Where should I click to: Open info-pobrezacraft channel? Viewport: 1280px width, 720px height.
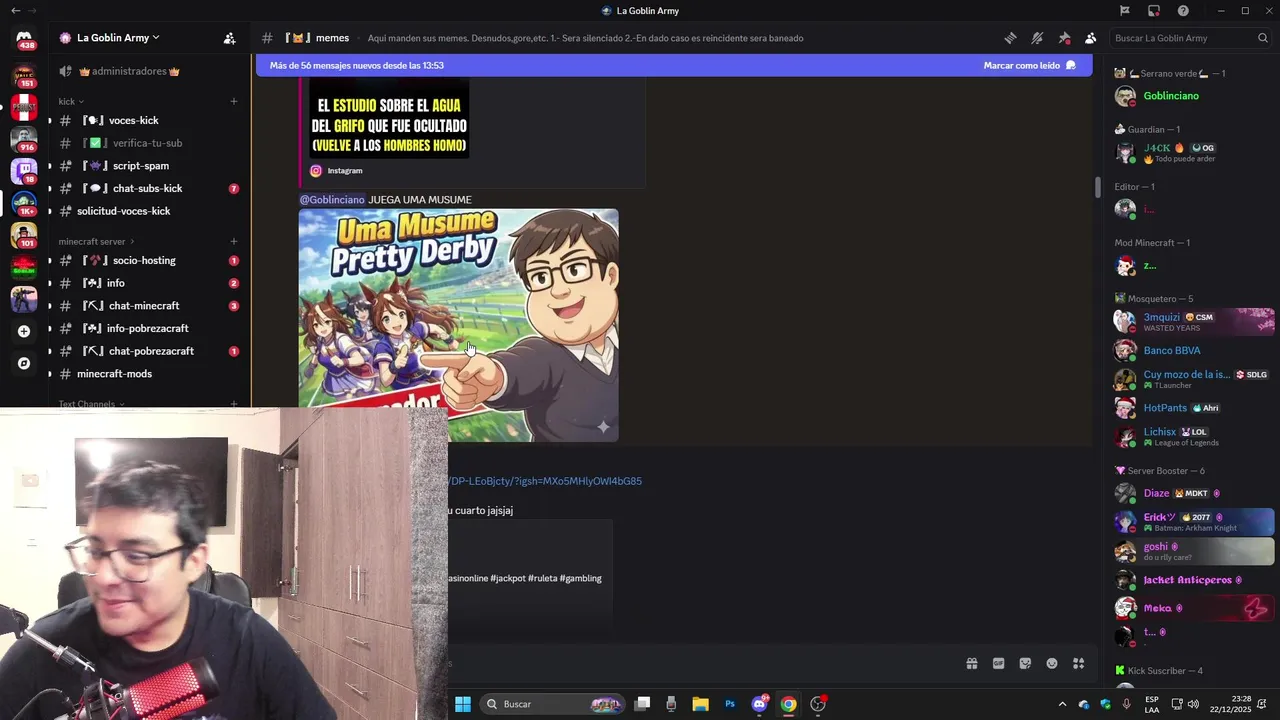tap(147, 328)
